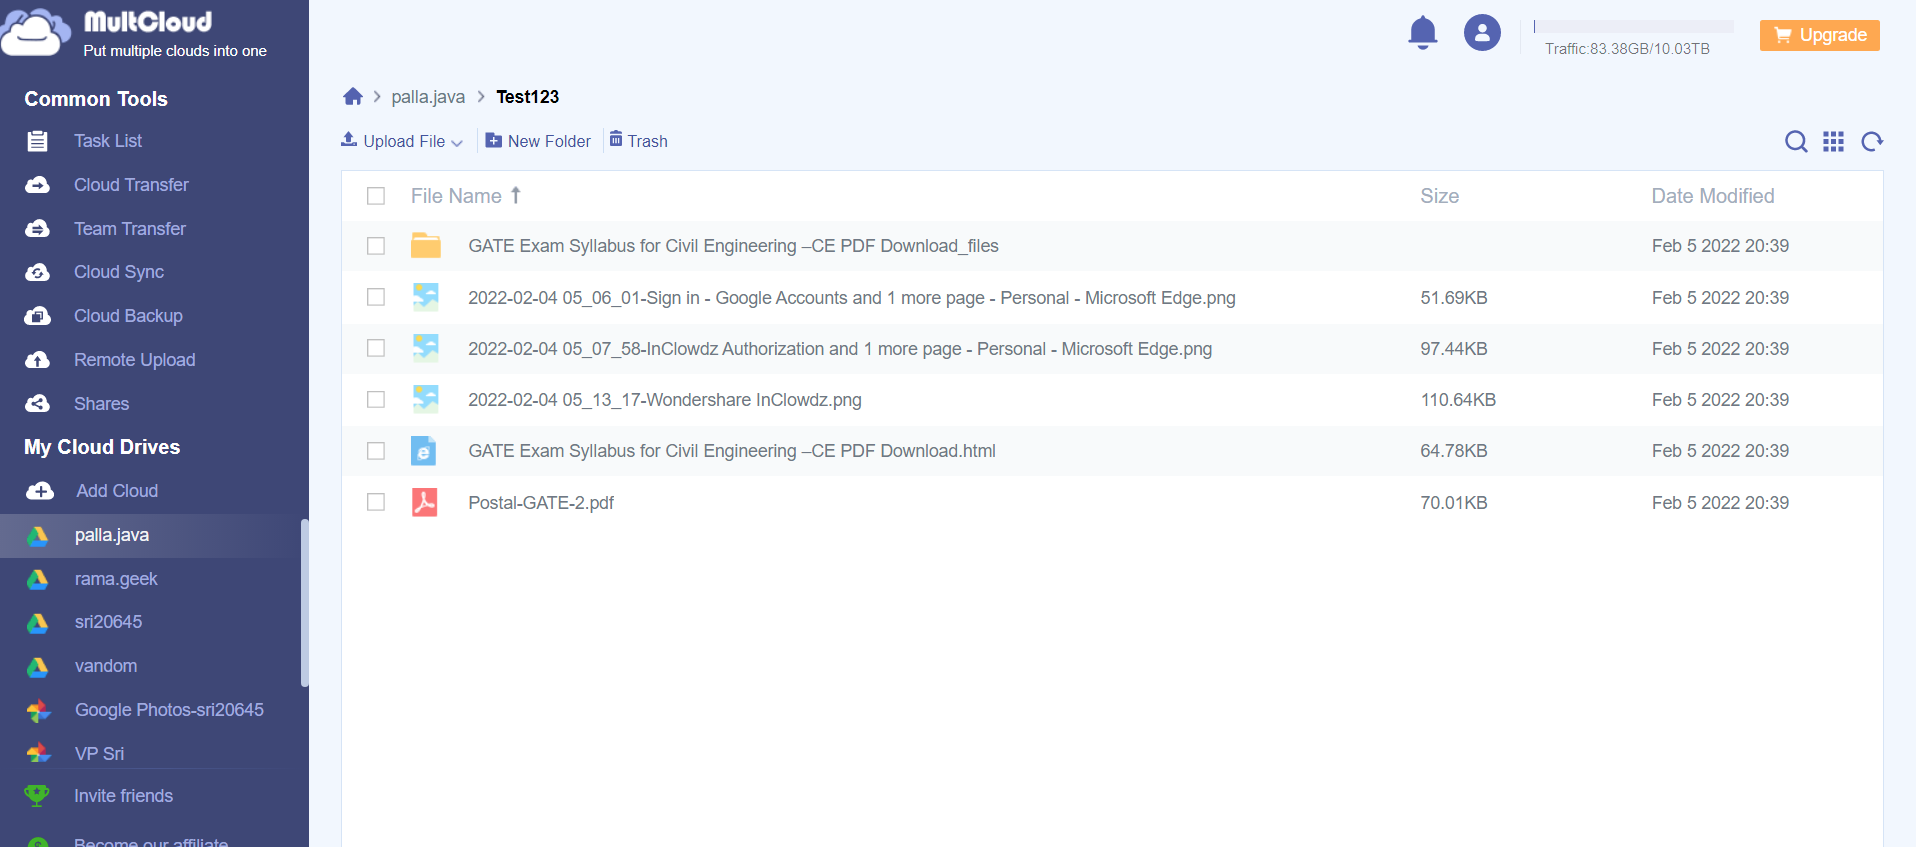Check the GATE Download_files folder checkbox

(x=376, y=246)
